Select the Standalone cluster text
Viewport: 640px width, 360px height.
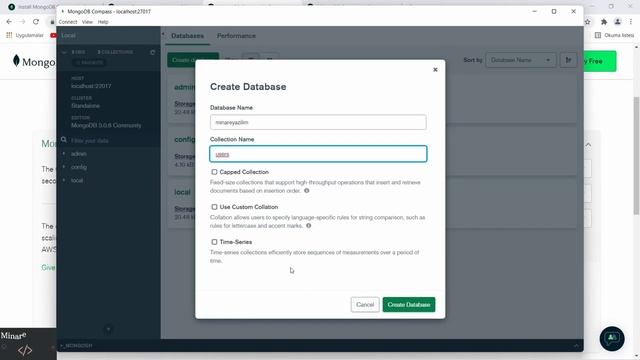click(x=85, y=106)
